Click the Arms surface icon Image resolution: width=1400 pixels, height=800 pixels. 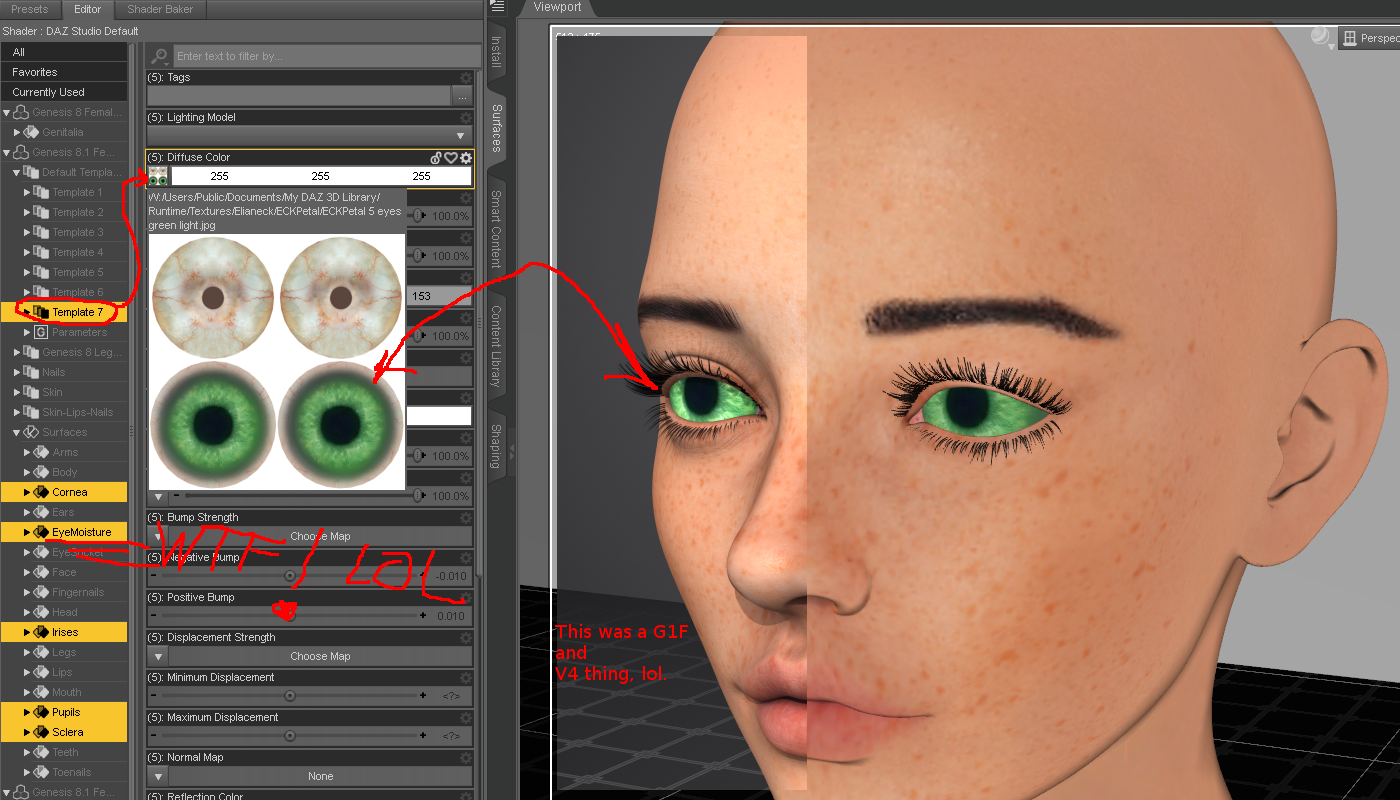point(41,452)
